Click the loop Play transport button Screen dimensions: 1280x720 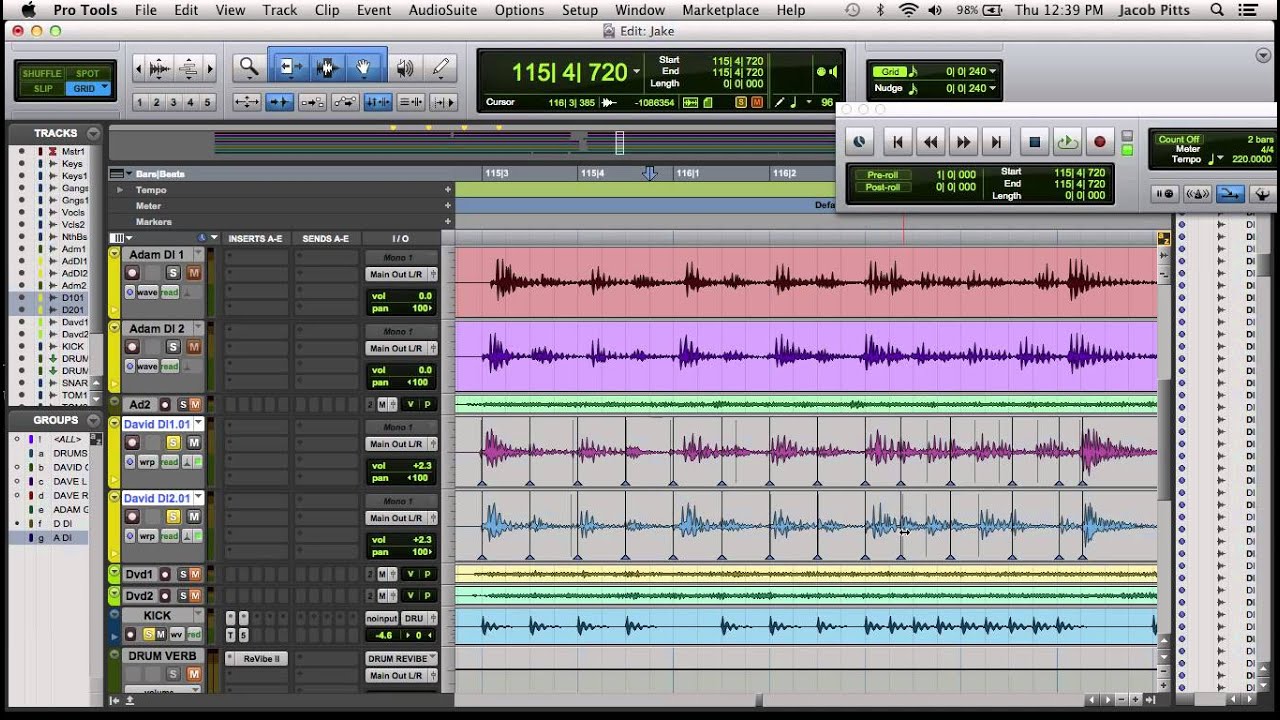tap(1068, 142)
